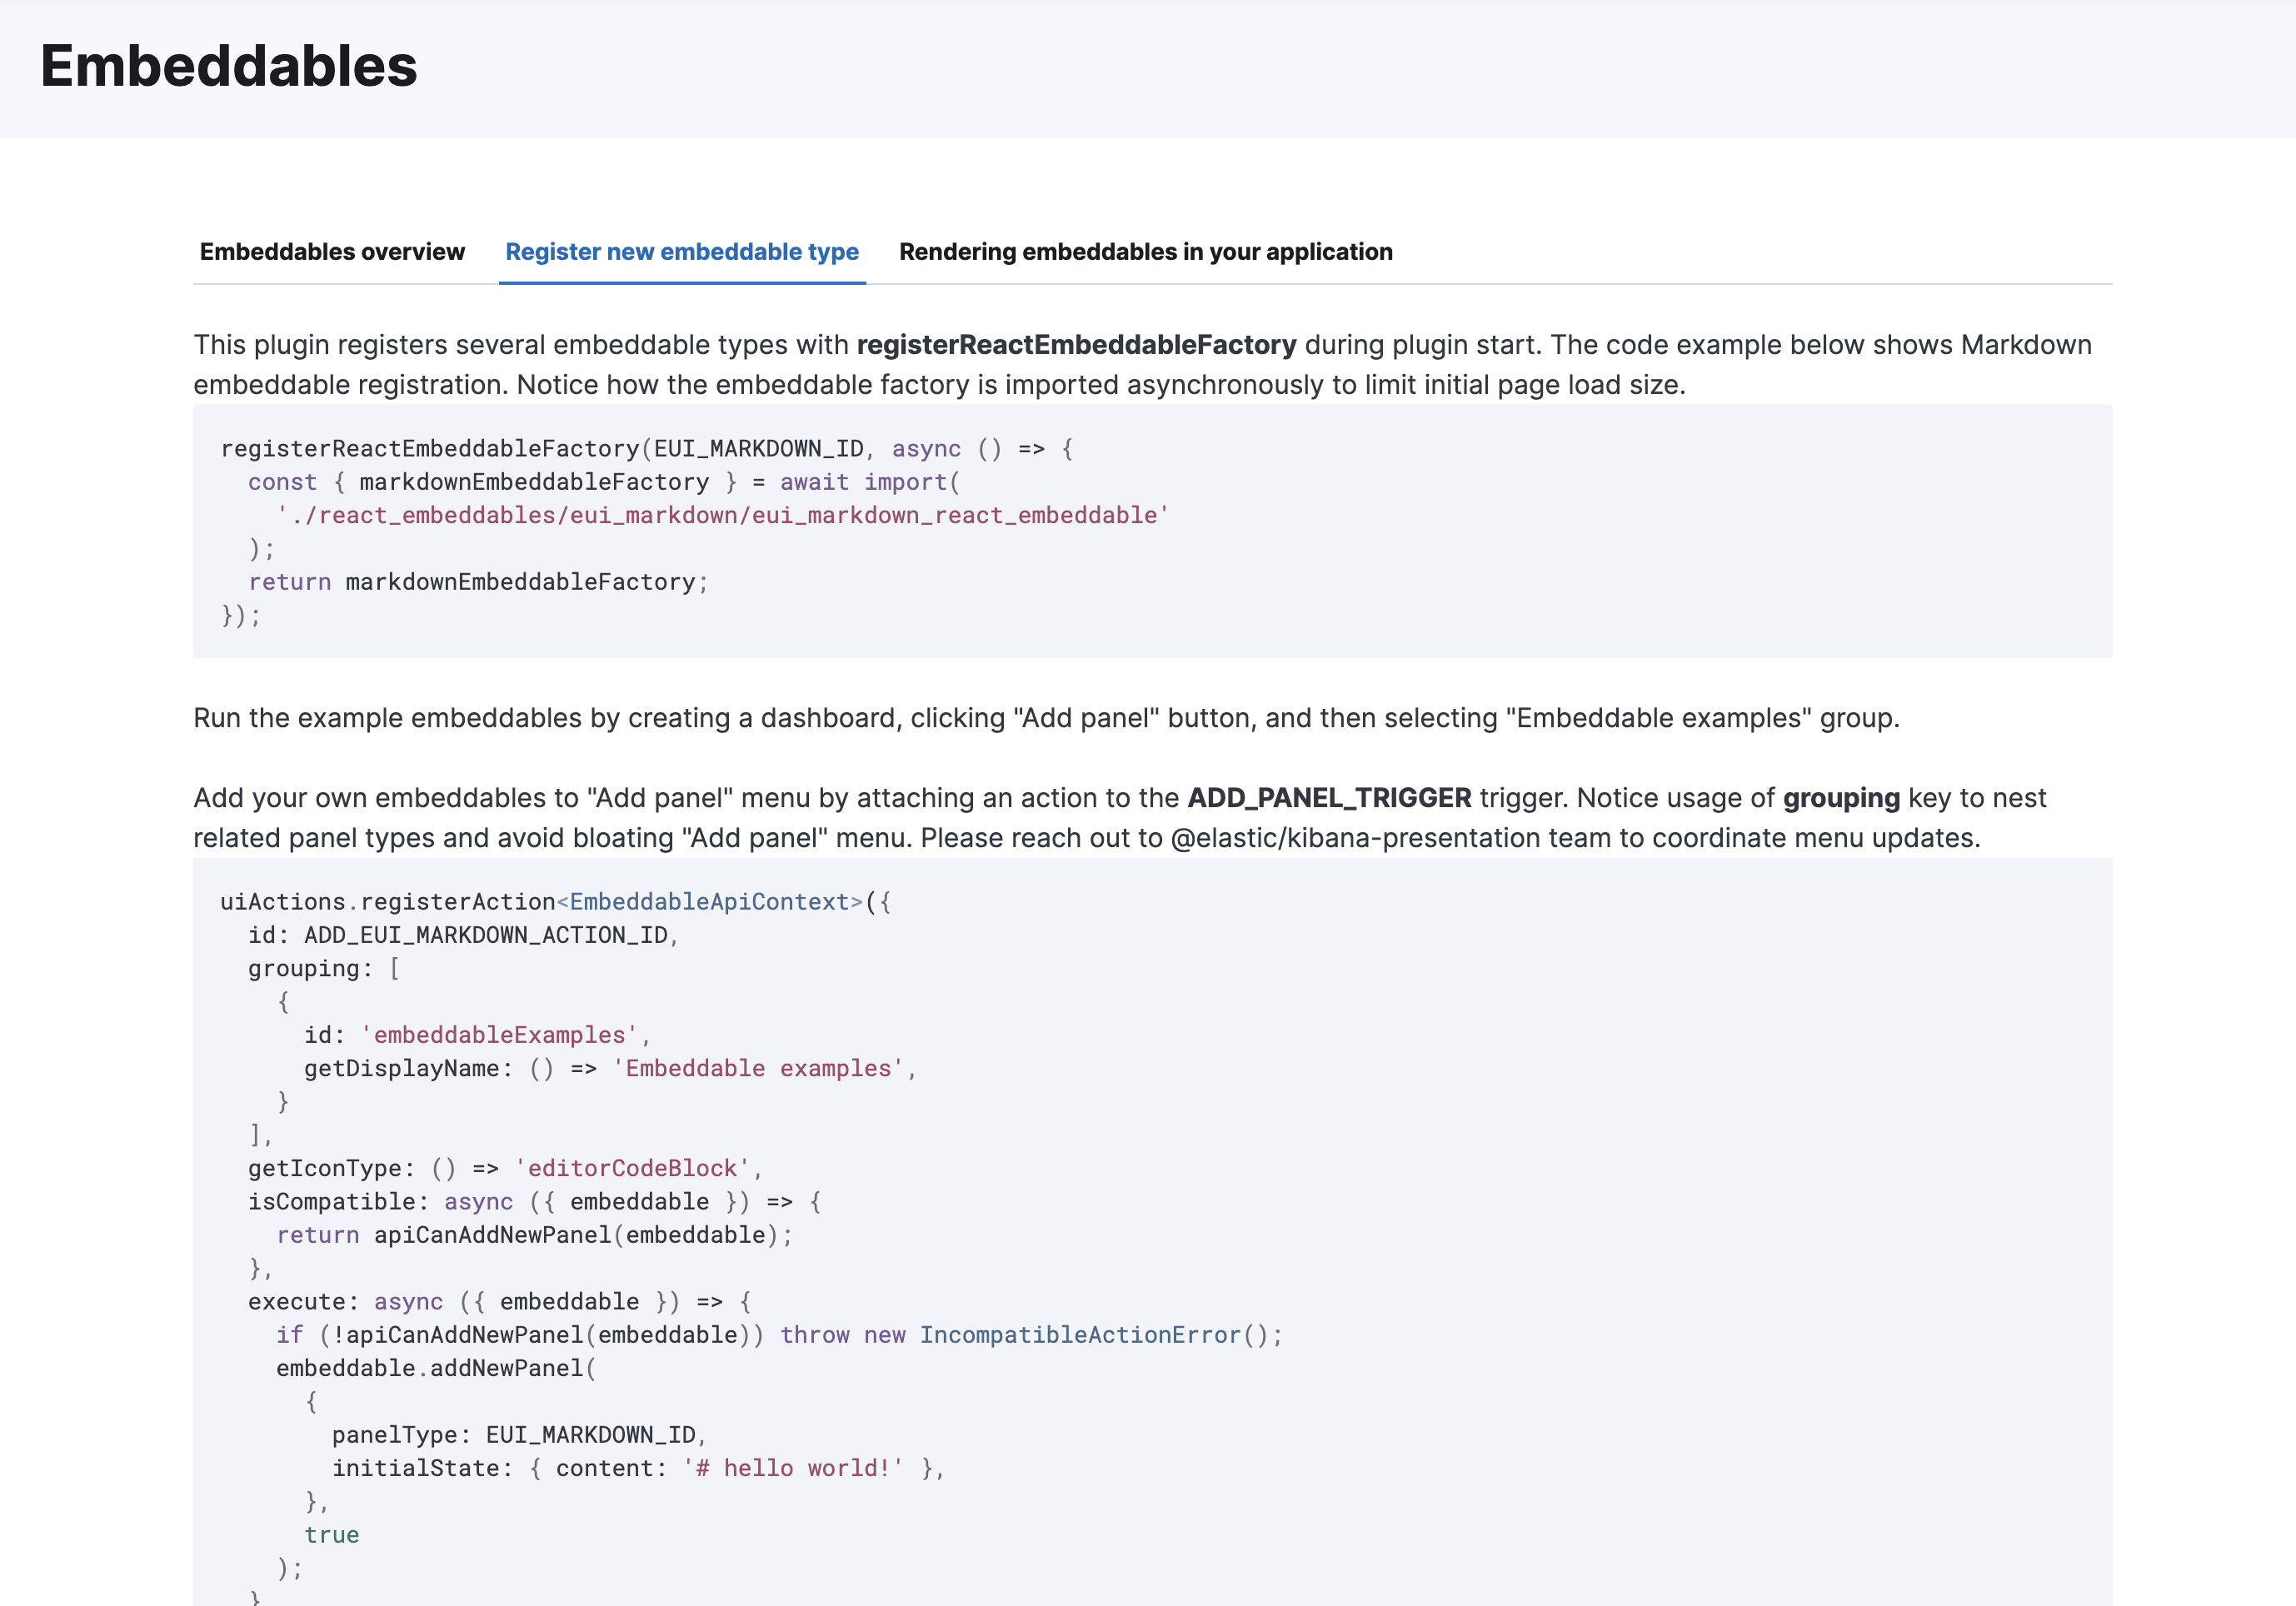Click the initialState '# hello world!' code line
This screenshot has width=2296, height=1606.
click(638, 1468)
